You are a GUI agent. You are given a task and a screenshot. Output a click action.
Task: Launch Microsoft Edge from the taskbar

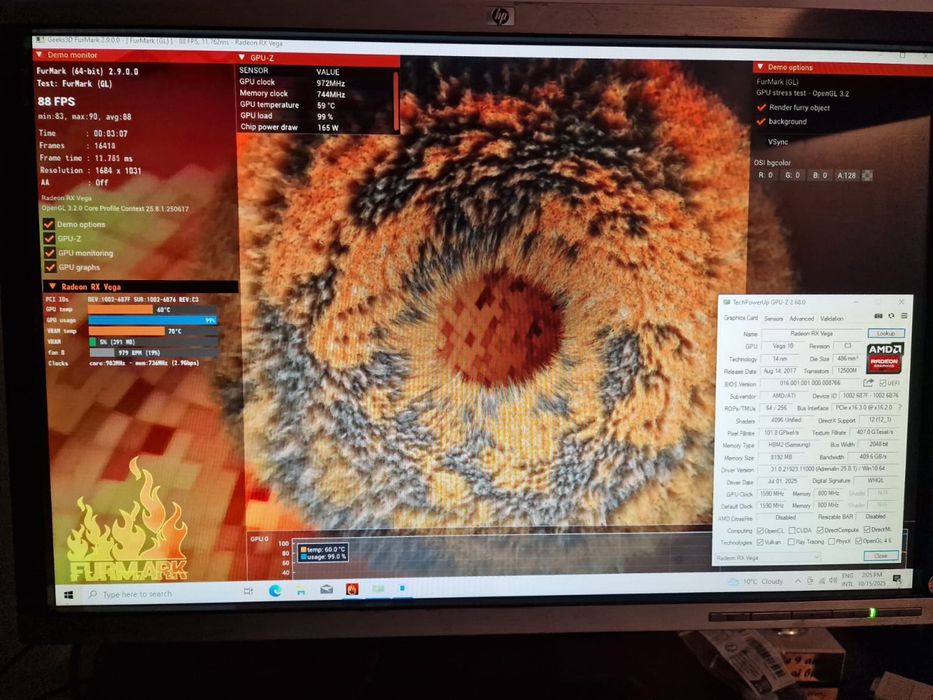coord(275,590)
